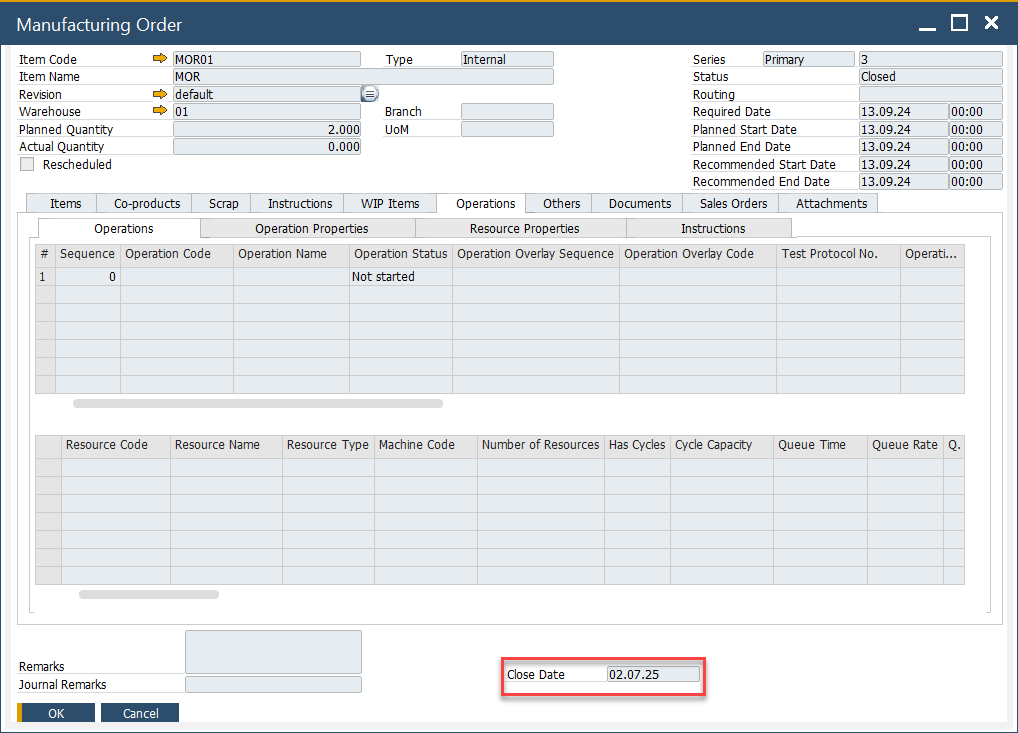Open the Type Internal dropdown

(x=506, y=59)
